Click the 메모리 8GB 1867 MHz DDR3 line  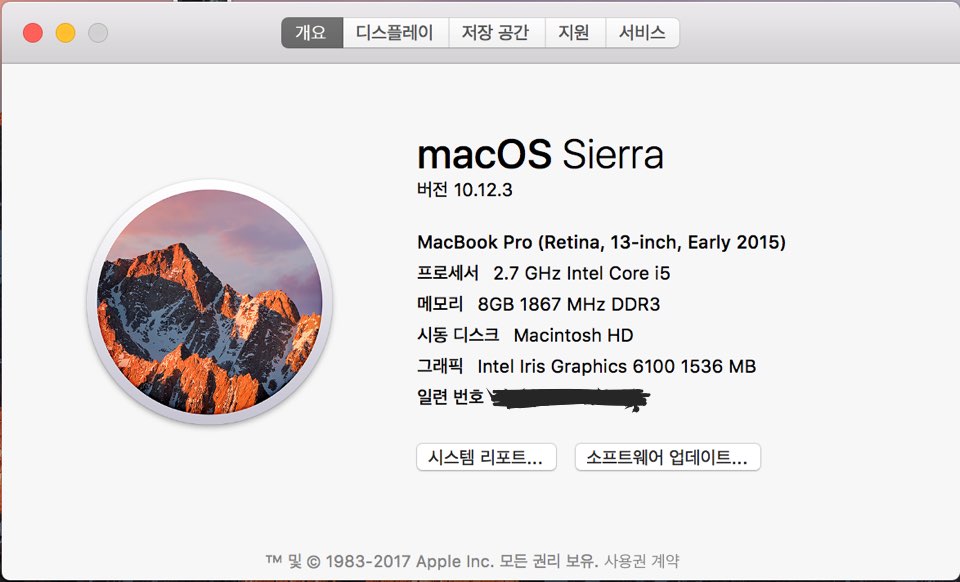pos(538,304)
